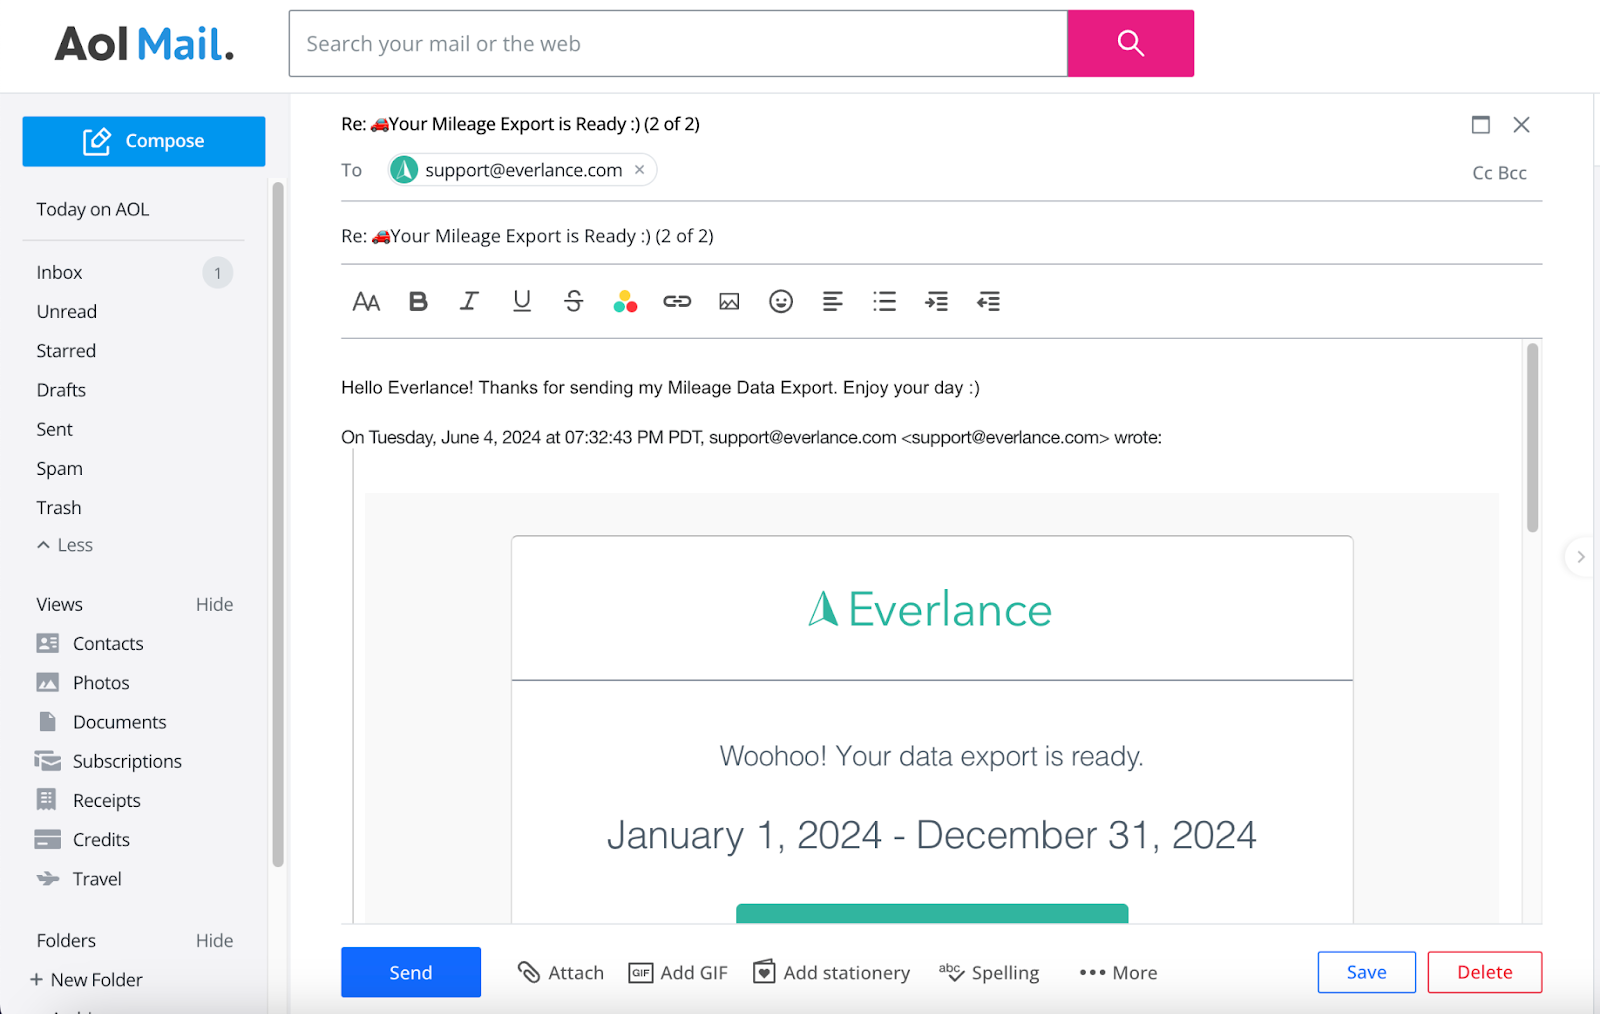Show the Cc Bcc fields

1498,173
